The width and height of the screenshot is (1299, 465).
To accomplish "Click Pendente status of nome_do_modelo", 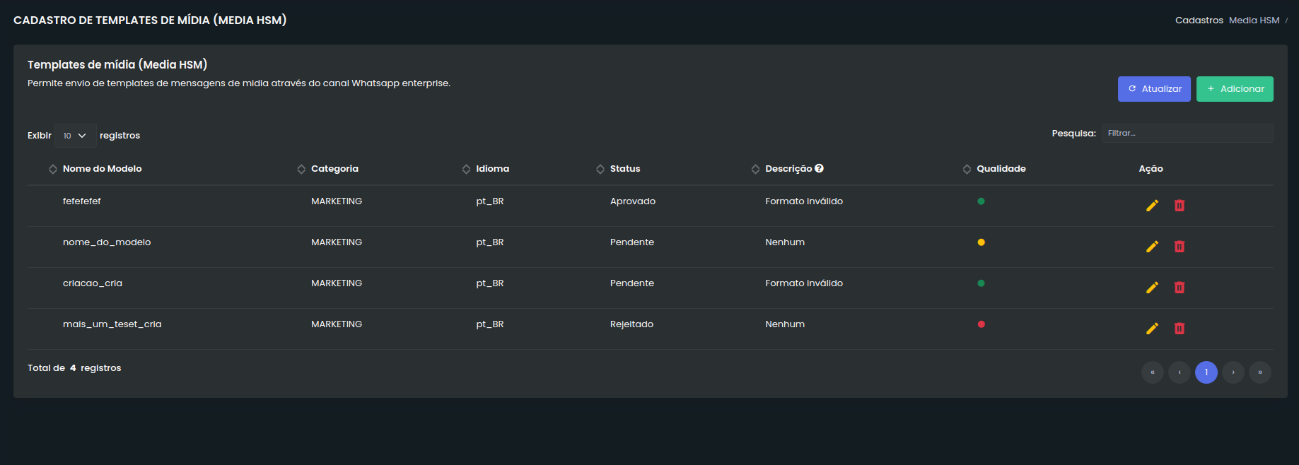I will [632, 242].
